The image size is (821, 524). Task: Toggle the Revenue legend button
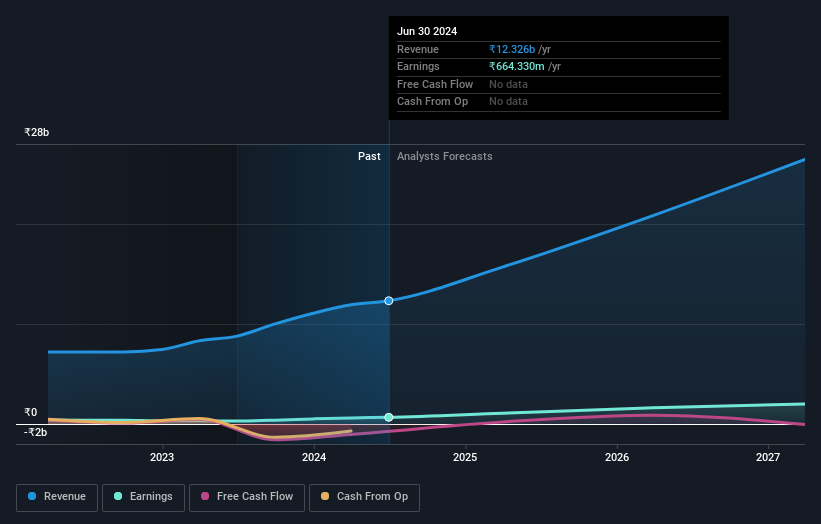57,497
